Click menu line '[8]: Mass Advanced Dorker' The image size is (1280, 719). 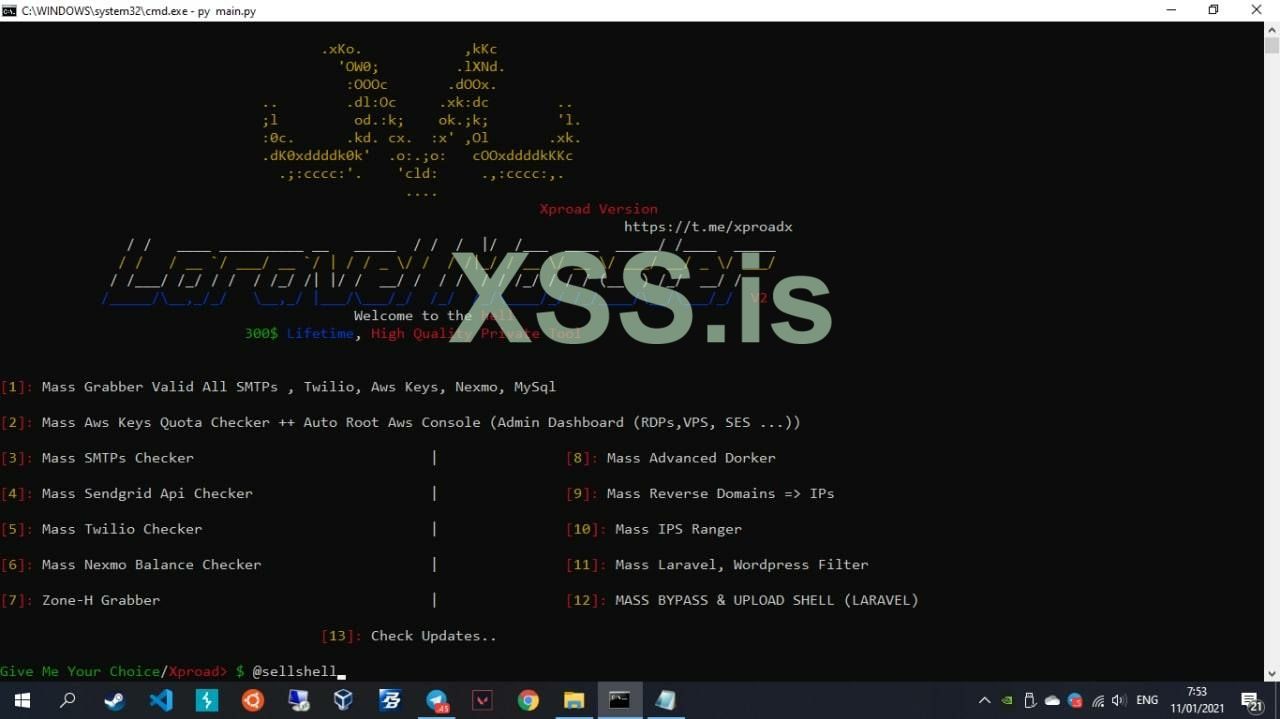(670, 458)
